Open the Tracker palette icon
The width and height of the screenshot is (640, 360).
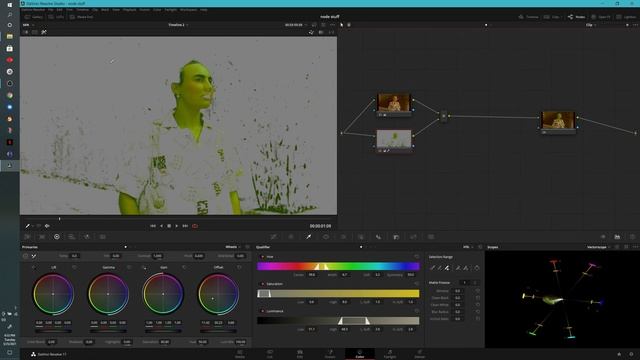click(x=343, y=237)
